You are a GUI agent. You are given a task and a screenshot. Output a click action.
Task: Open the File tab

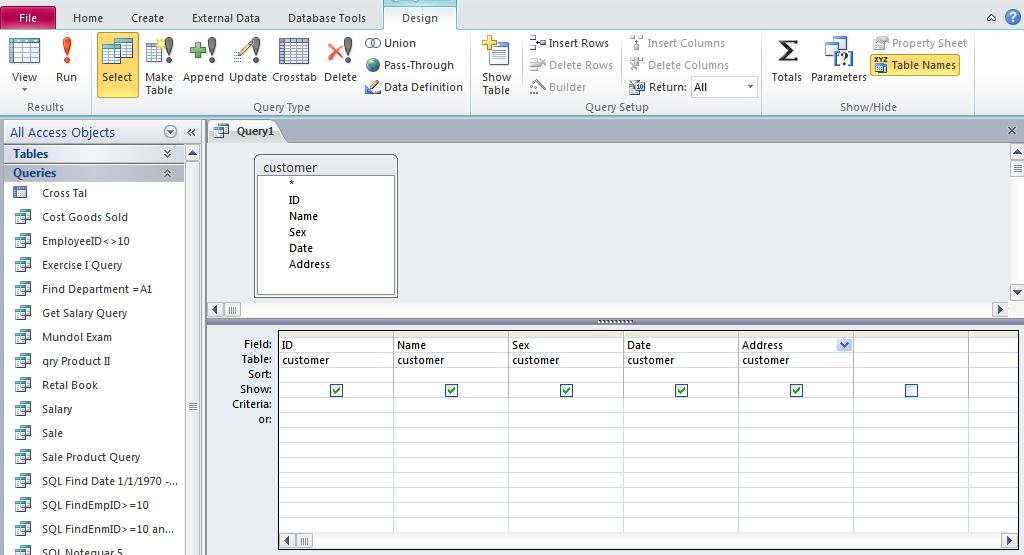(x=27, y=18)
